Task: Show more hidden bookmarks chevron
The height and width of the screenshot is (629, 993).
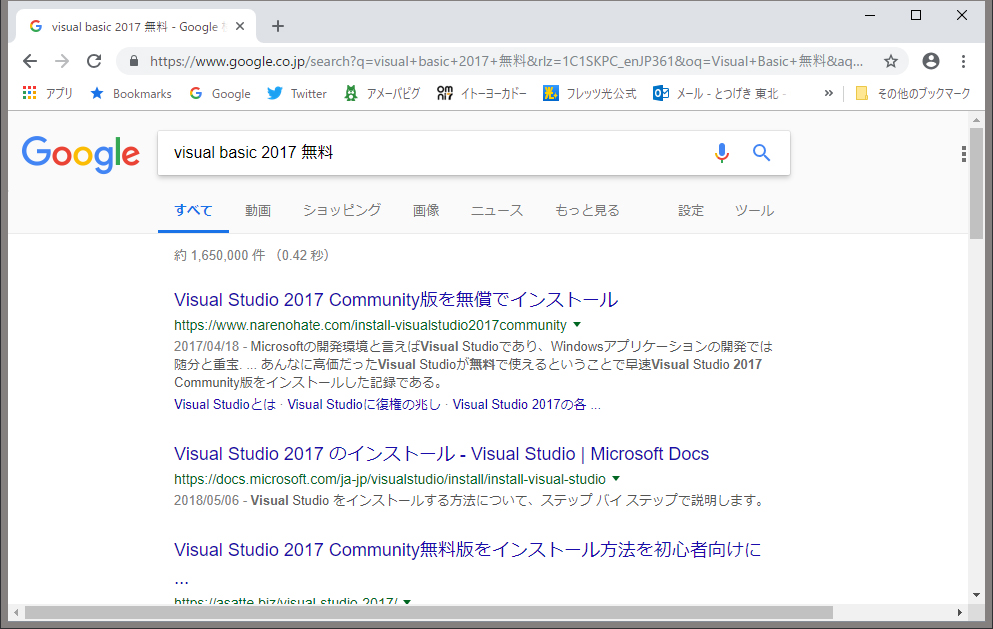Action: coord(828,94)
